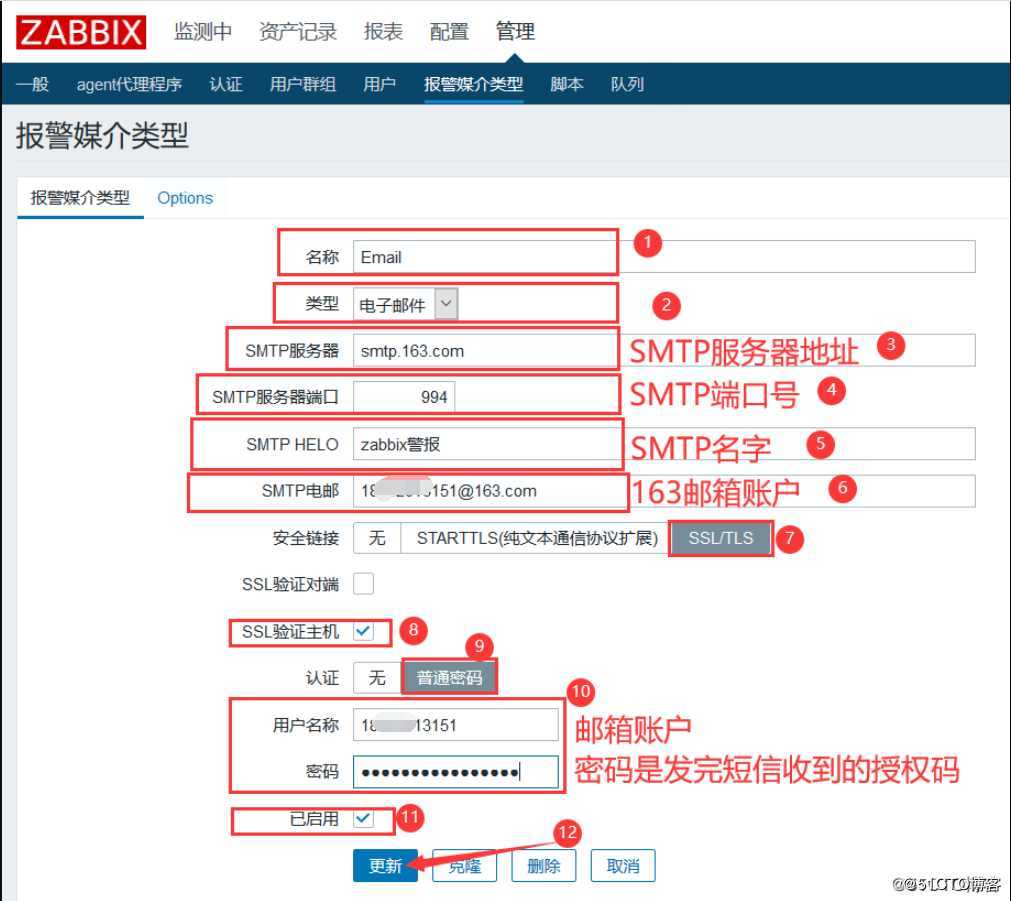Select SSL/TLS security option

pyautogui.click(x=720, y=538)
